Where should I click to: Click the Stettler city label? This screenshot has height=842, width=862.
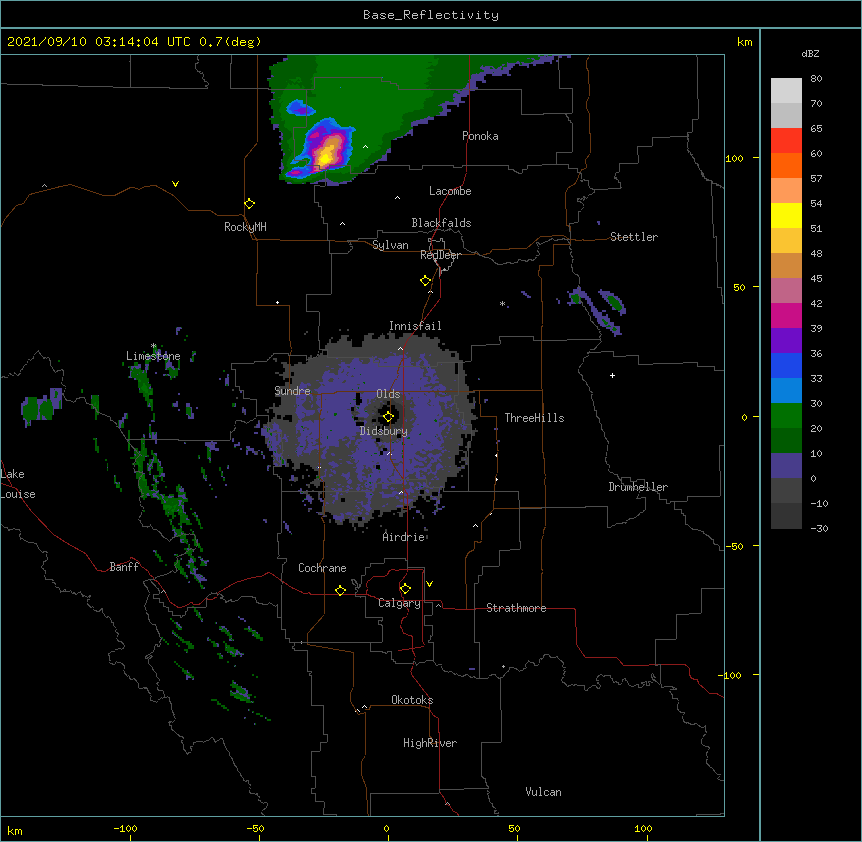(x=634, y=237)
